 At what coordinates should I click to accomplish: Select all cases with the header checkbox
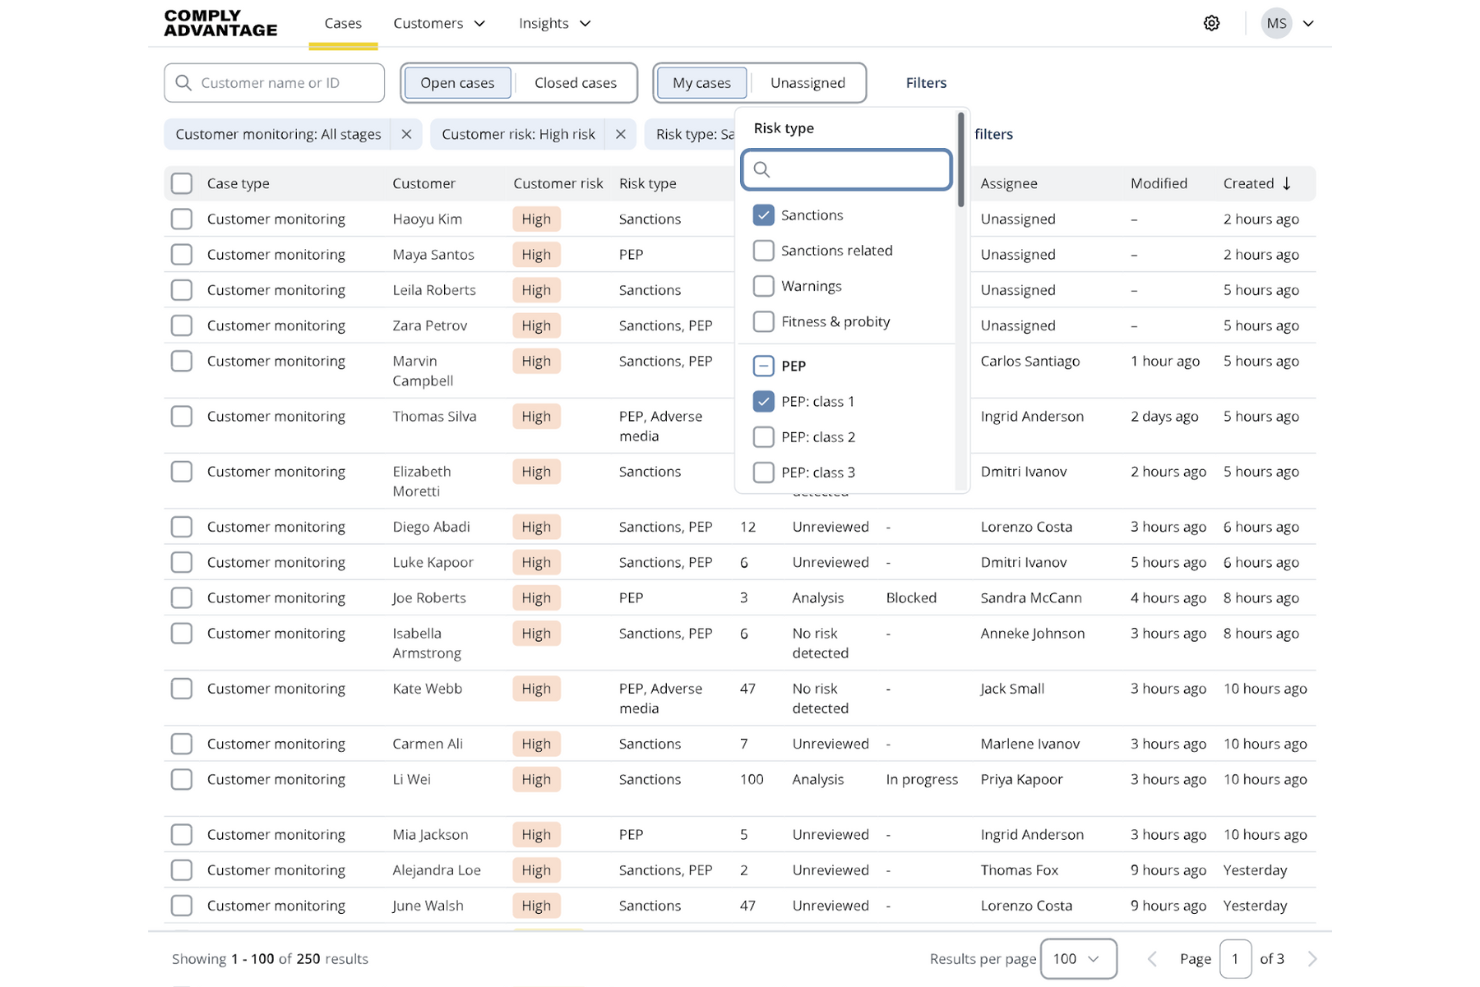pyautogui.click(x=181, y=183)
